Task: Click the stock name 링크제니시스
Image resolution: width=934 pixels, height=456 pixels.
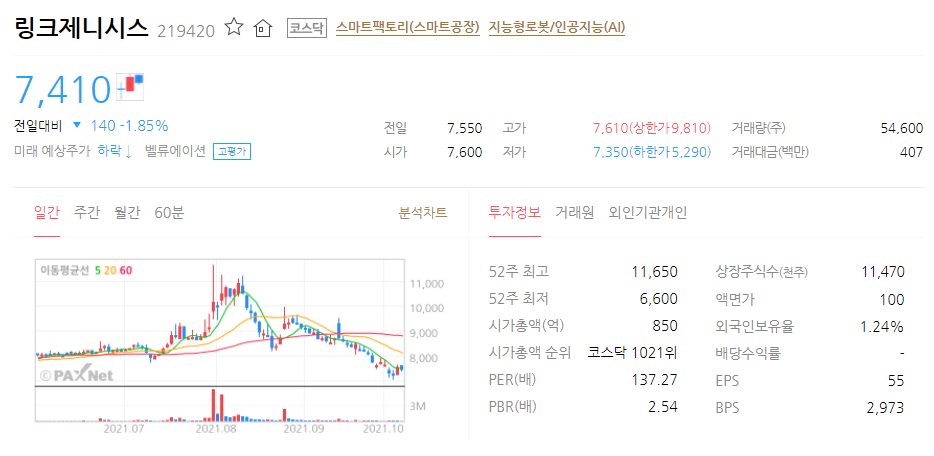Action: tap(81, 27)
